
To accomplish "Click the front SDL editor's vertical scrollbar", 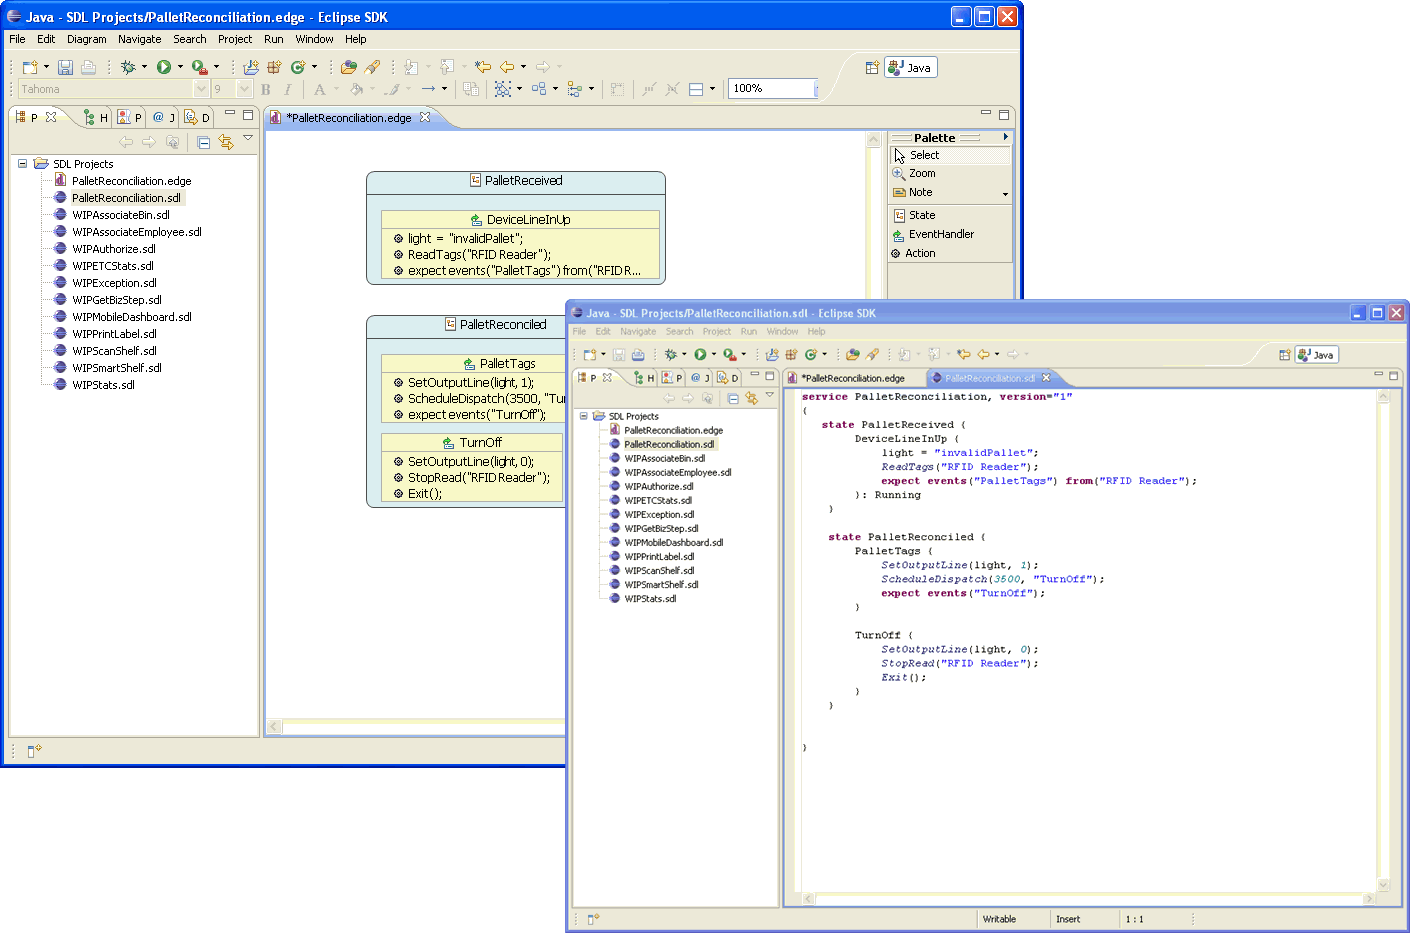I will tap(1384, 640).
